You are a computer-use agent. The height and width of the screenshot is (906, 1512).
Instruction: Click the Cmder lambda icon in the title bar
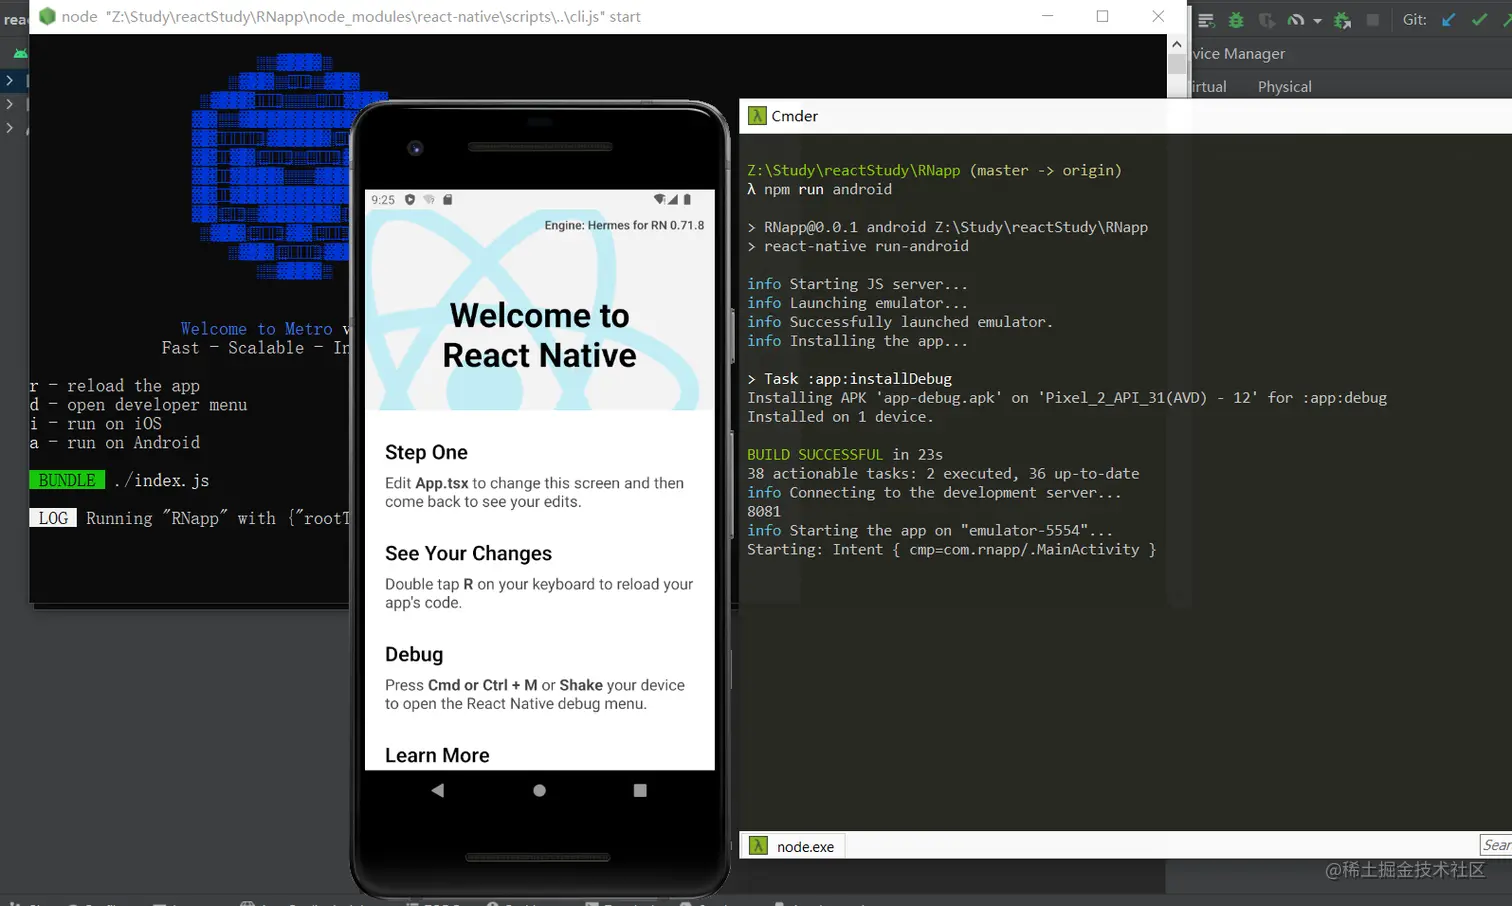pos(757,116)
